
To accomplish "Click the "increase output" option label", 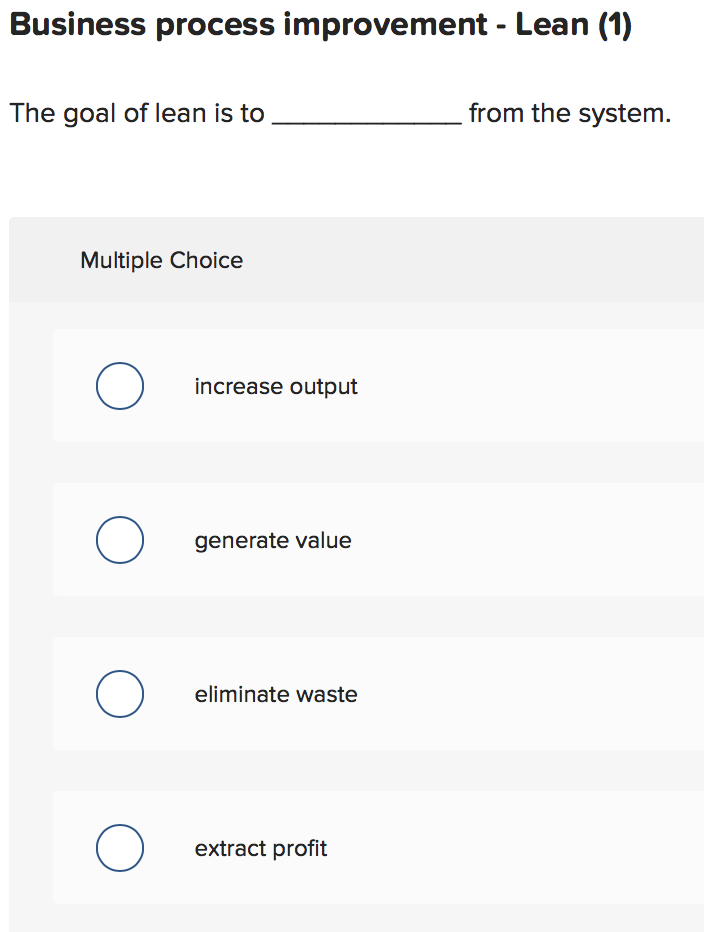I will 276,386.
